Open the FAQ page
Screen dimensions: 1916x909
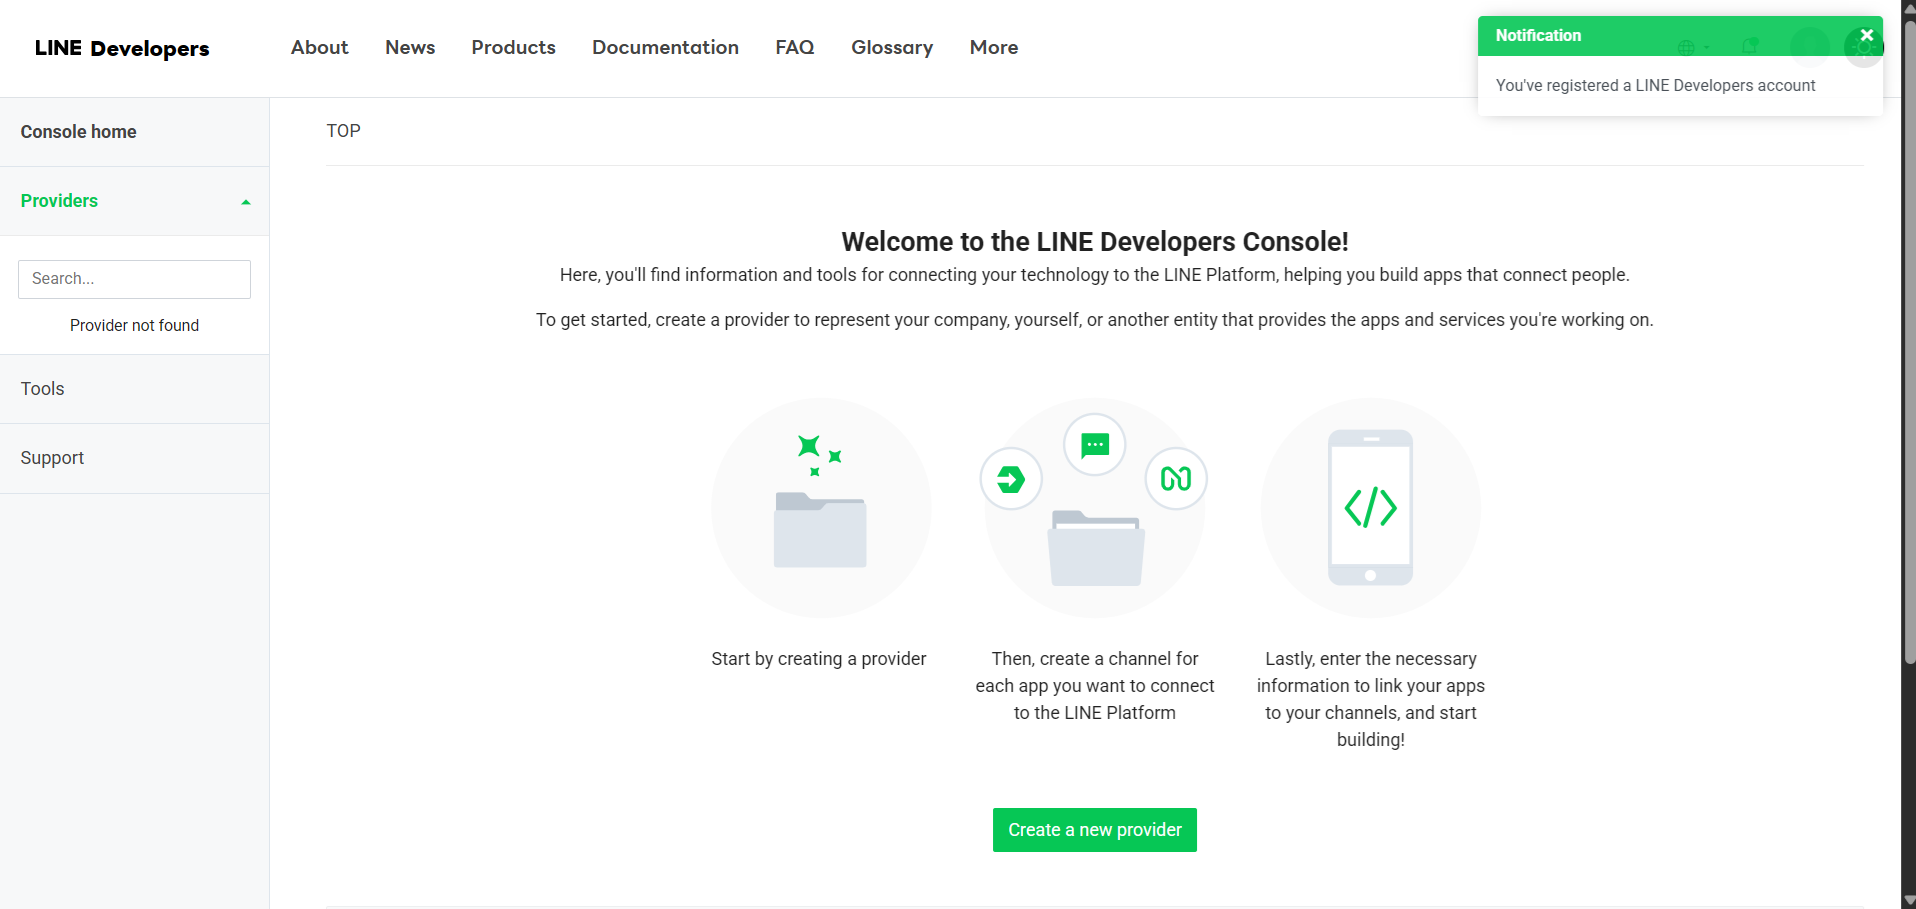click(x=794, y=47)
